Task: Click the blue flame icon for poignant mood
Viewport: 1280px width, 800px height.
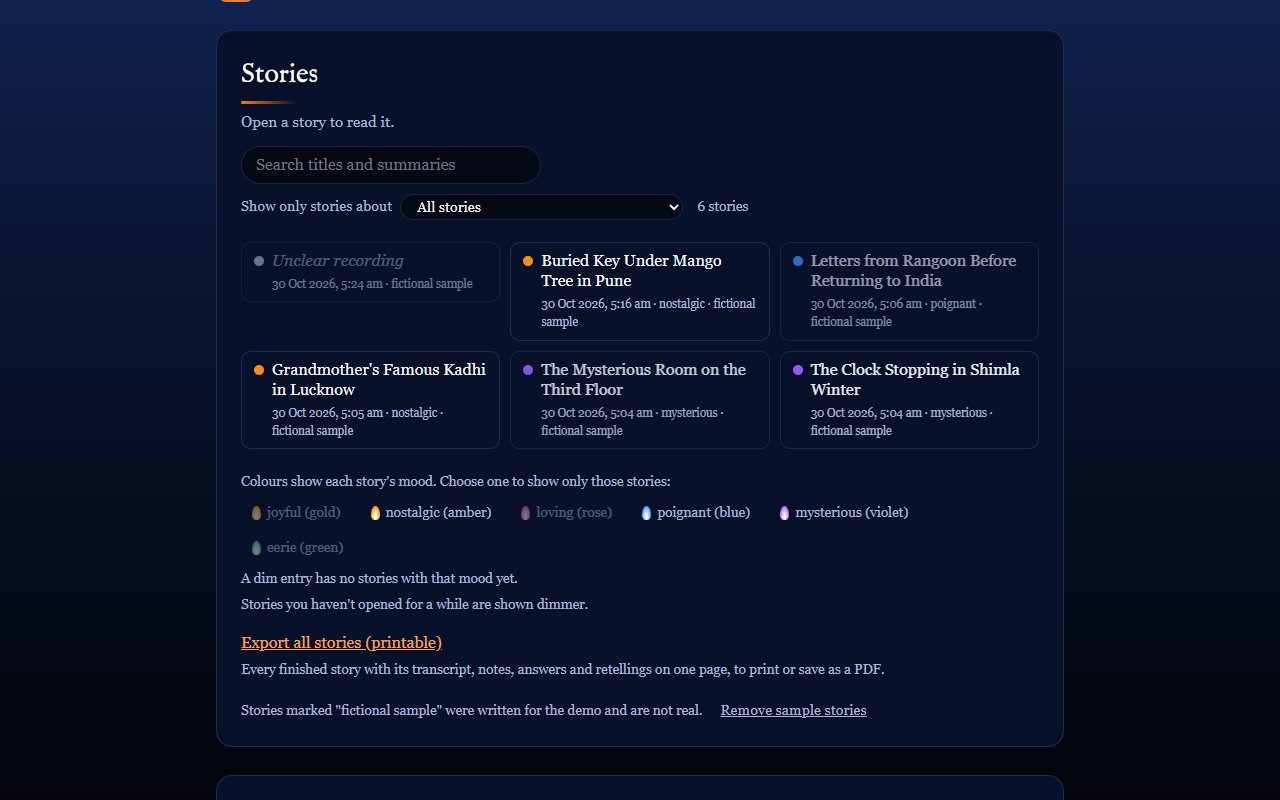Action: pos(646,513)
